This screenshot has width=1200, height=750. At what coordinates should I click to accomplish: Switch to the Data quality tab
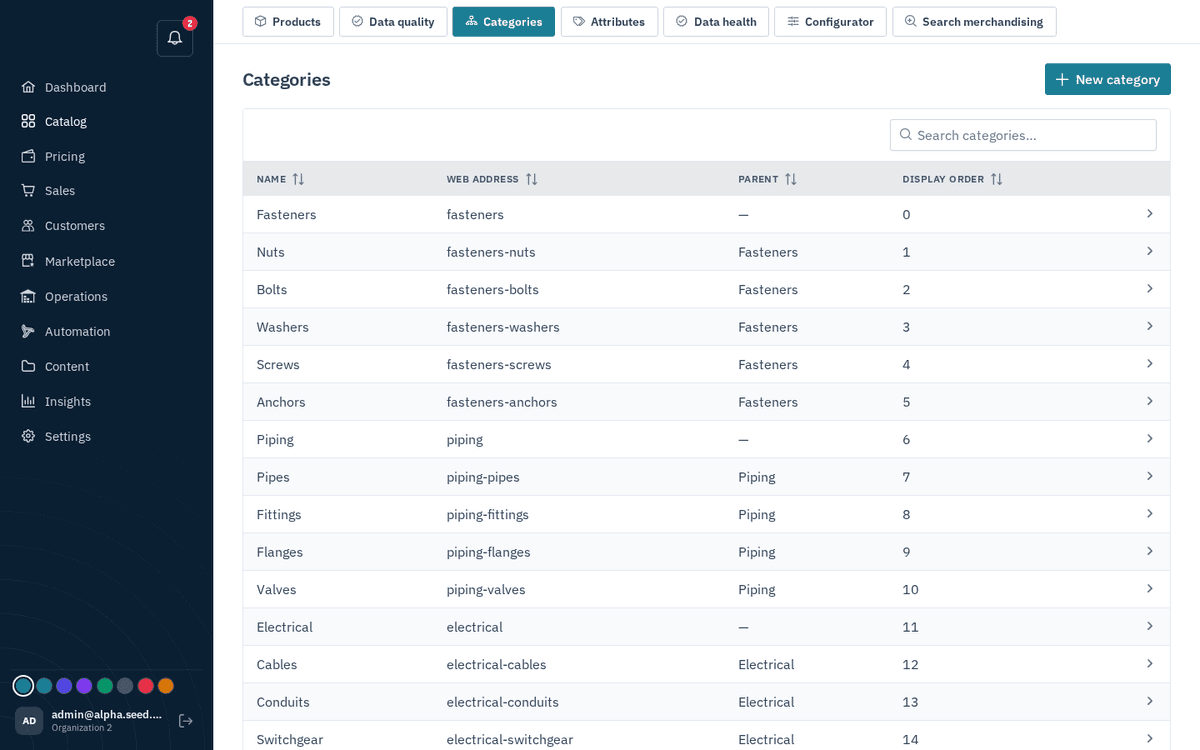(x=393, y=22)
